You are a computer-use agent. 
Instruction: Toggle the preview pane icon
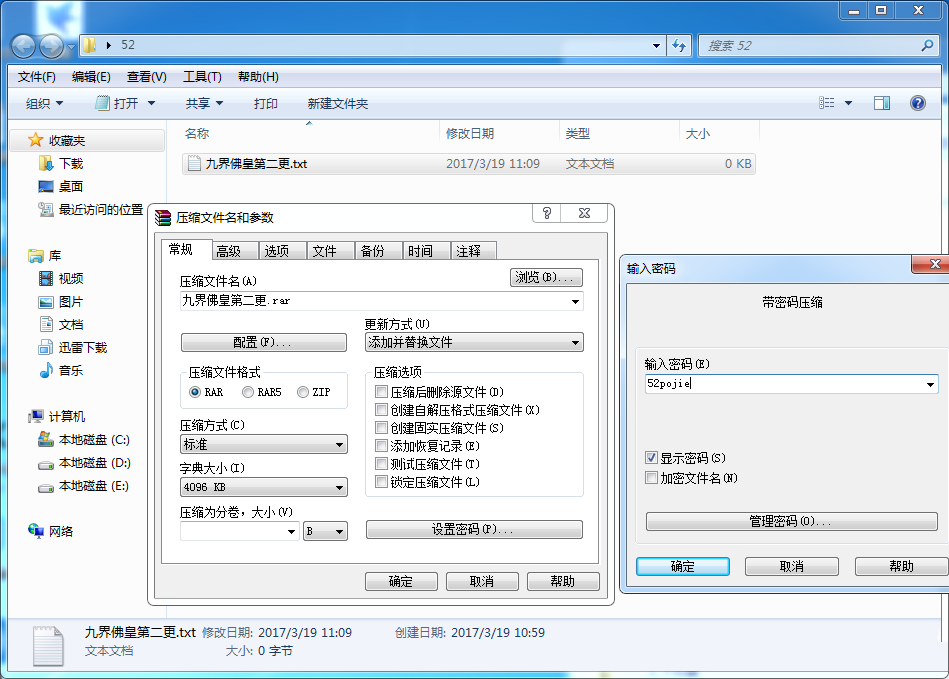(882, 103)
